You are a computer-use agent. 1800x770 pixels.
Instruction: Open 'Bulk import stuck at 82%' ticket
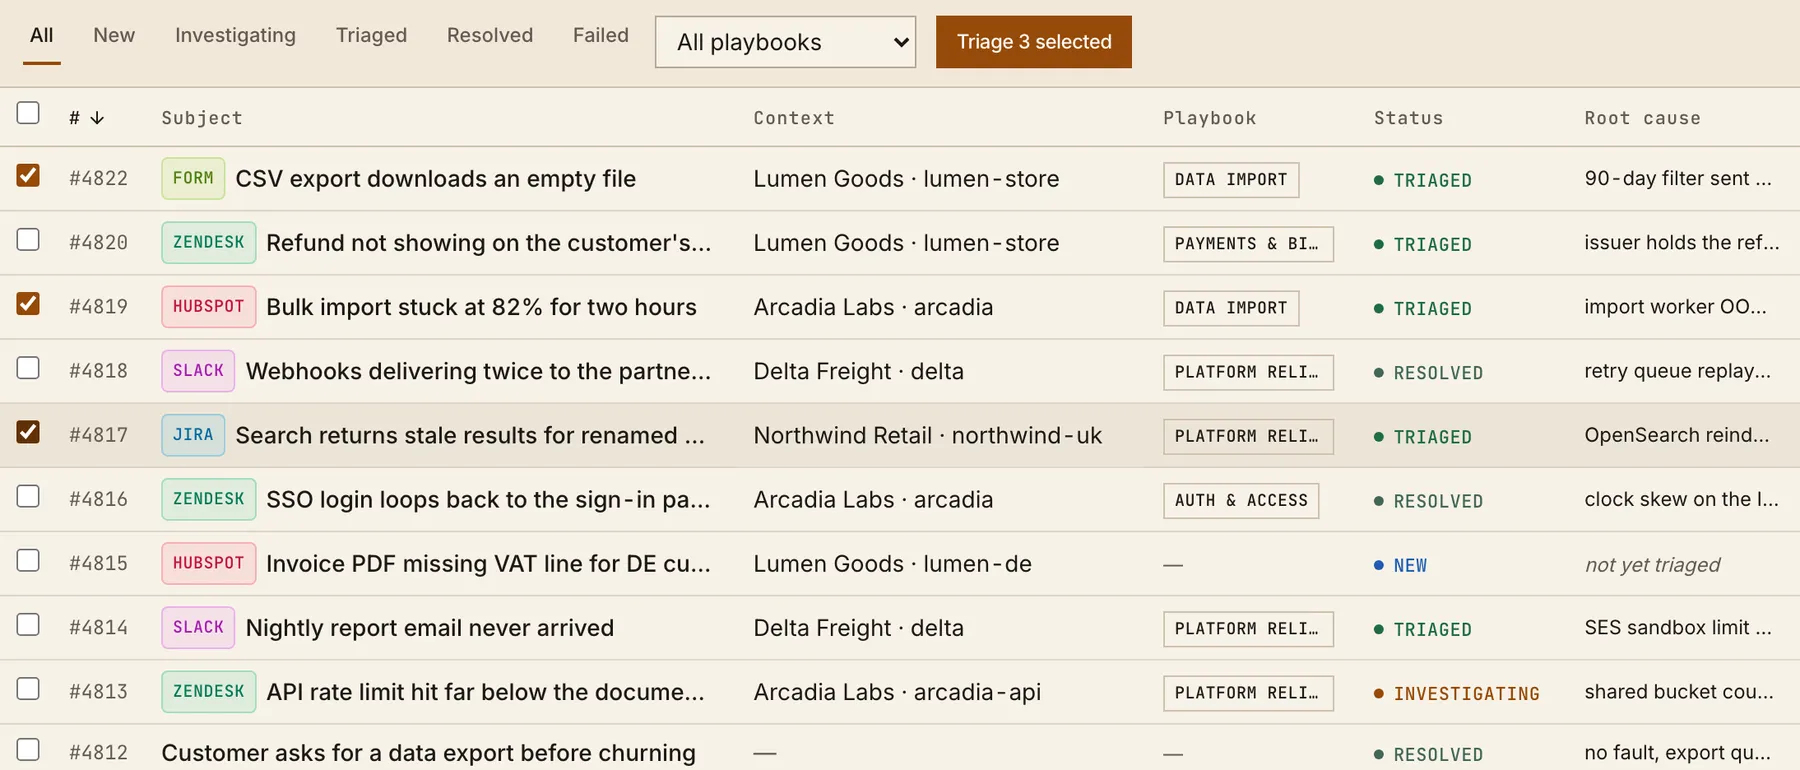pyautogui.click(x=481, y=307)
